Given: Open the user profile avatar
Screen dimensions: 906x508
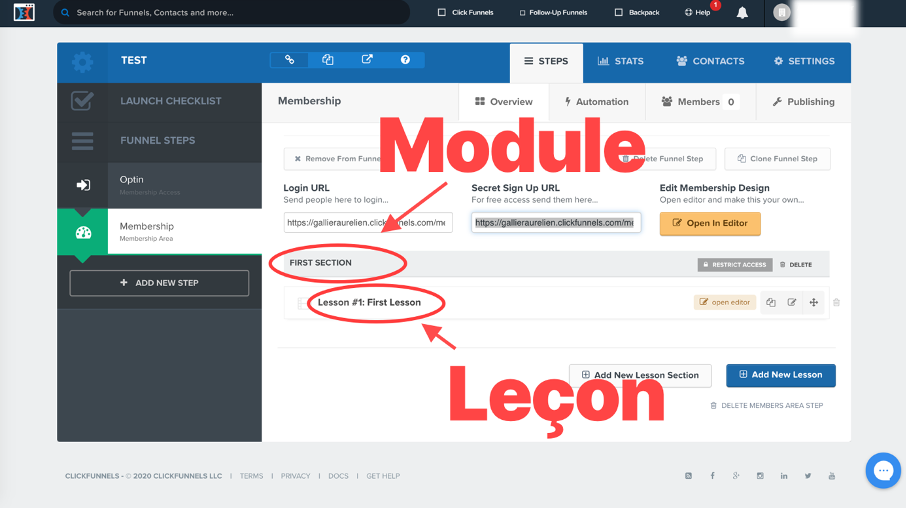Looking at the screenshot, I should point(781,12).
